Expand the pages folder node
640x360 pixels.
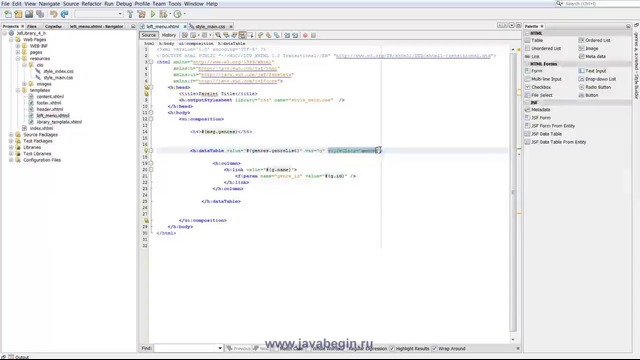tap(18, 52)
